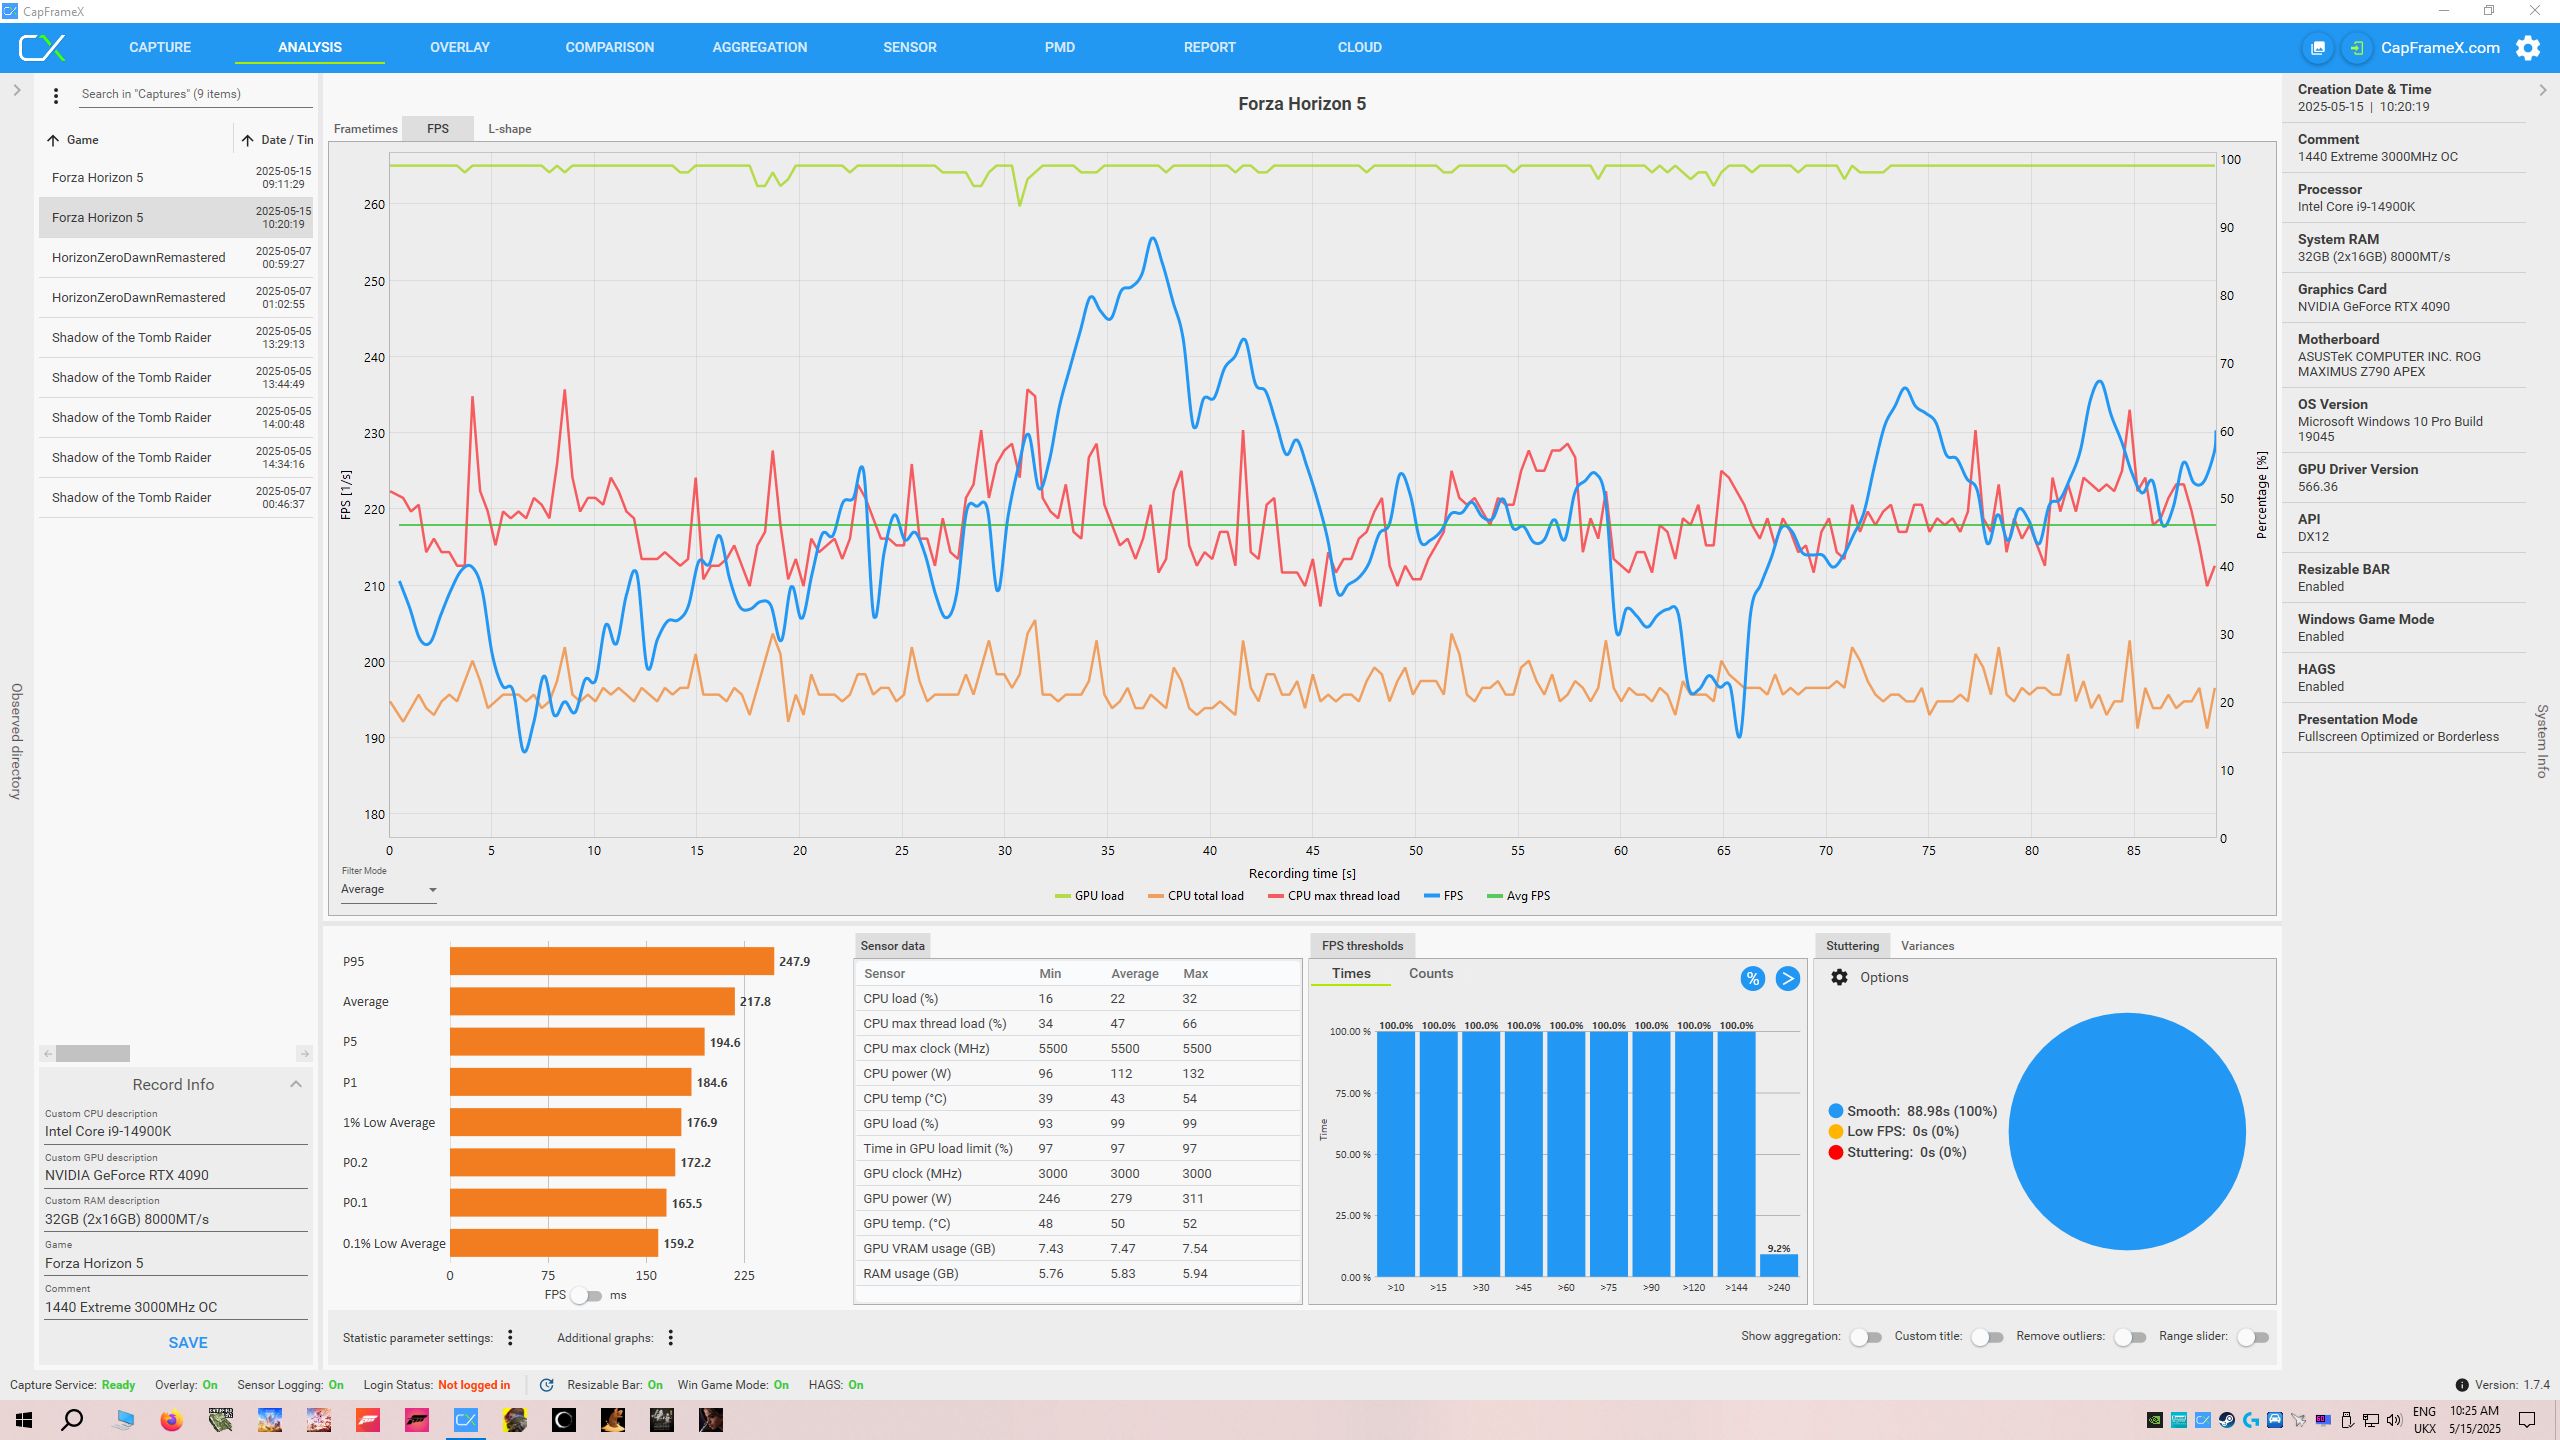Open the CLOUD tab

pyautogui.click(x=1360, y=47)
